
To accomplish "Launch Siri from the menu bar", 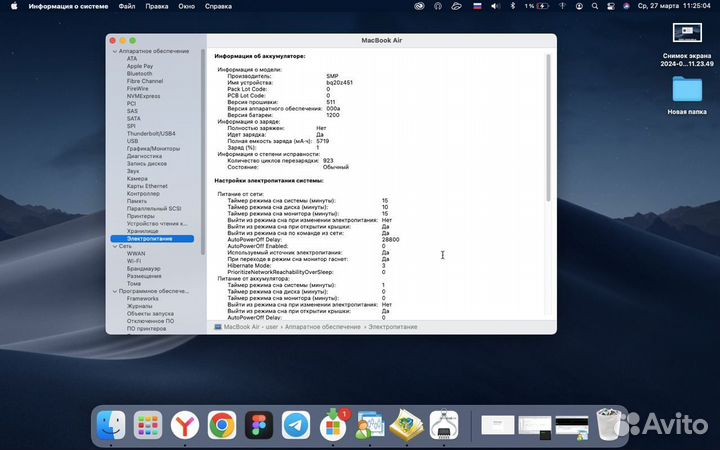I will [626, 6].
